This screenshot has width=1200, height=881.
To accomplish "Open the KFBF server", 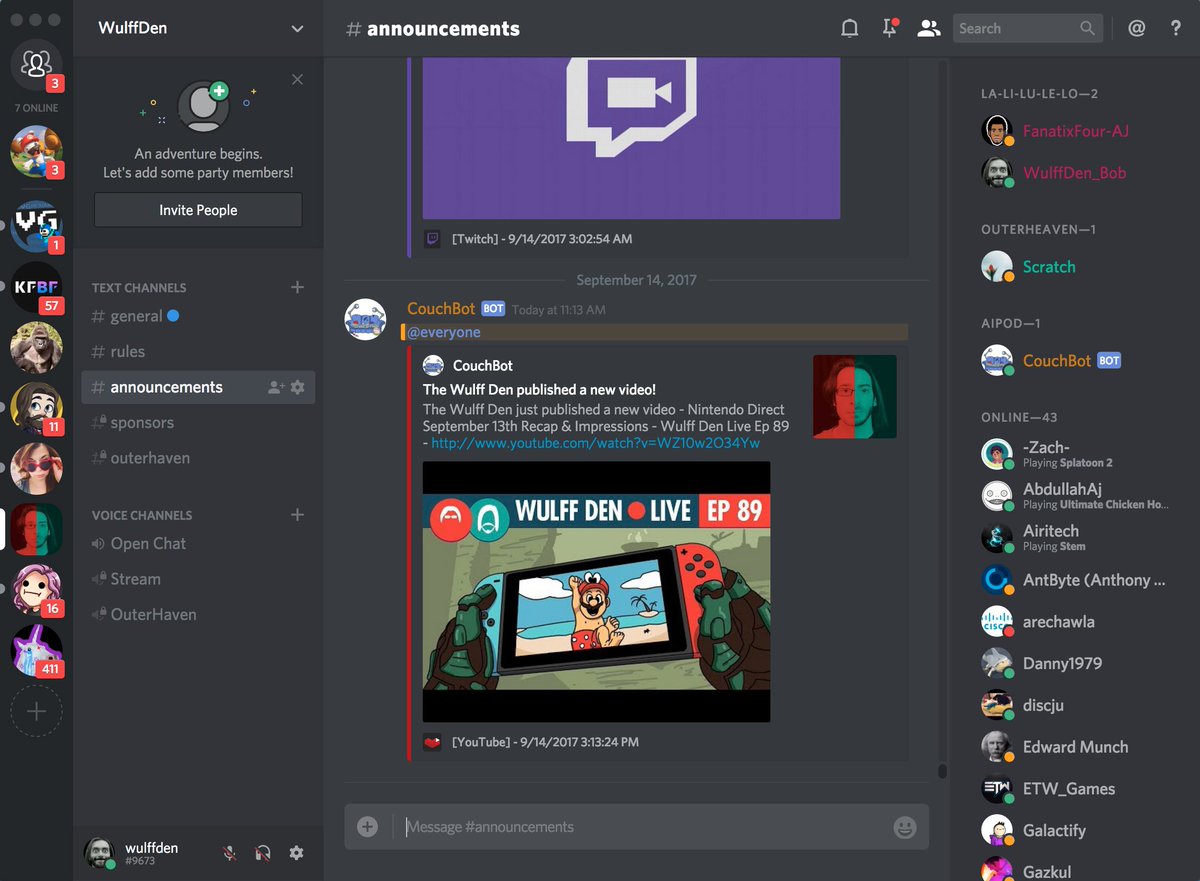I will [x=36, y=288].
